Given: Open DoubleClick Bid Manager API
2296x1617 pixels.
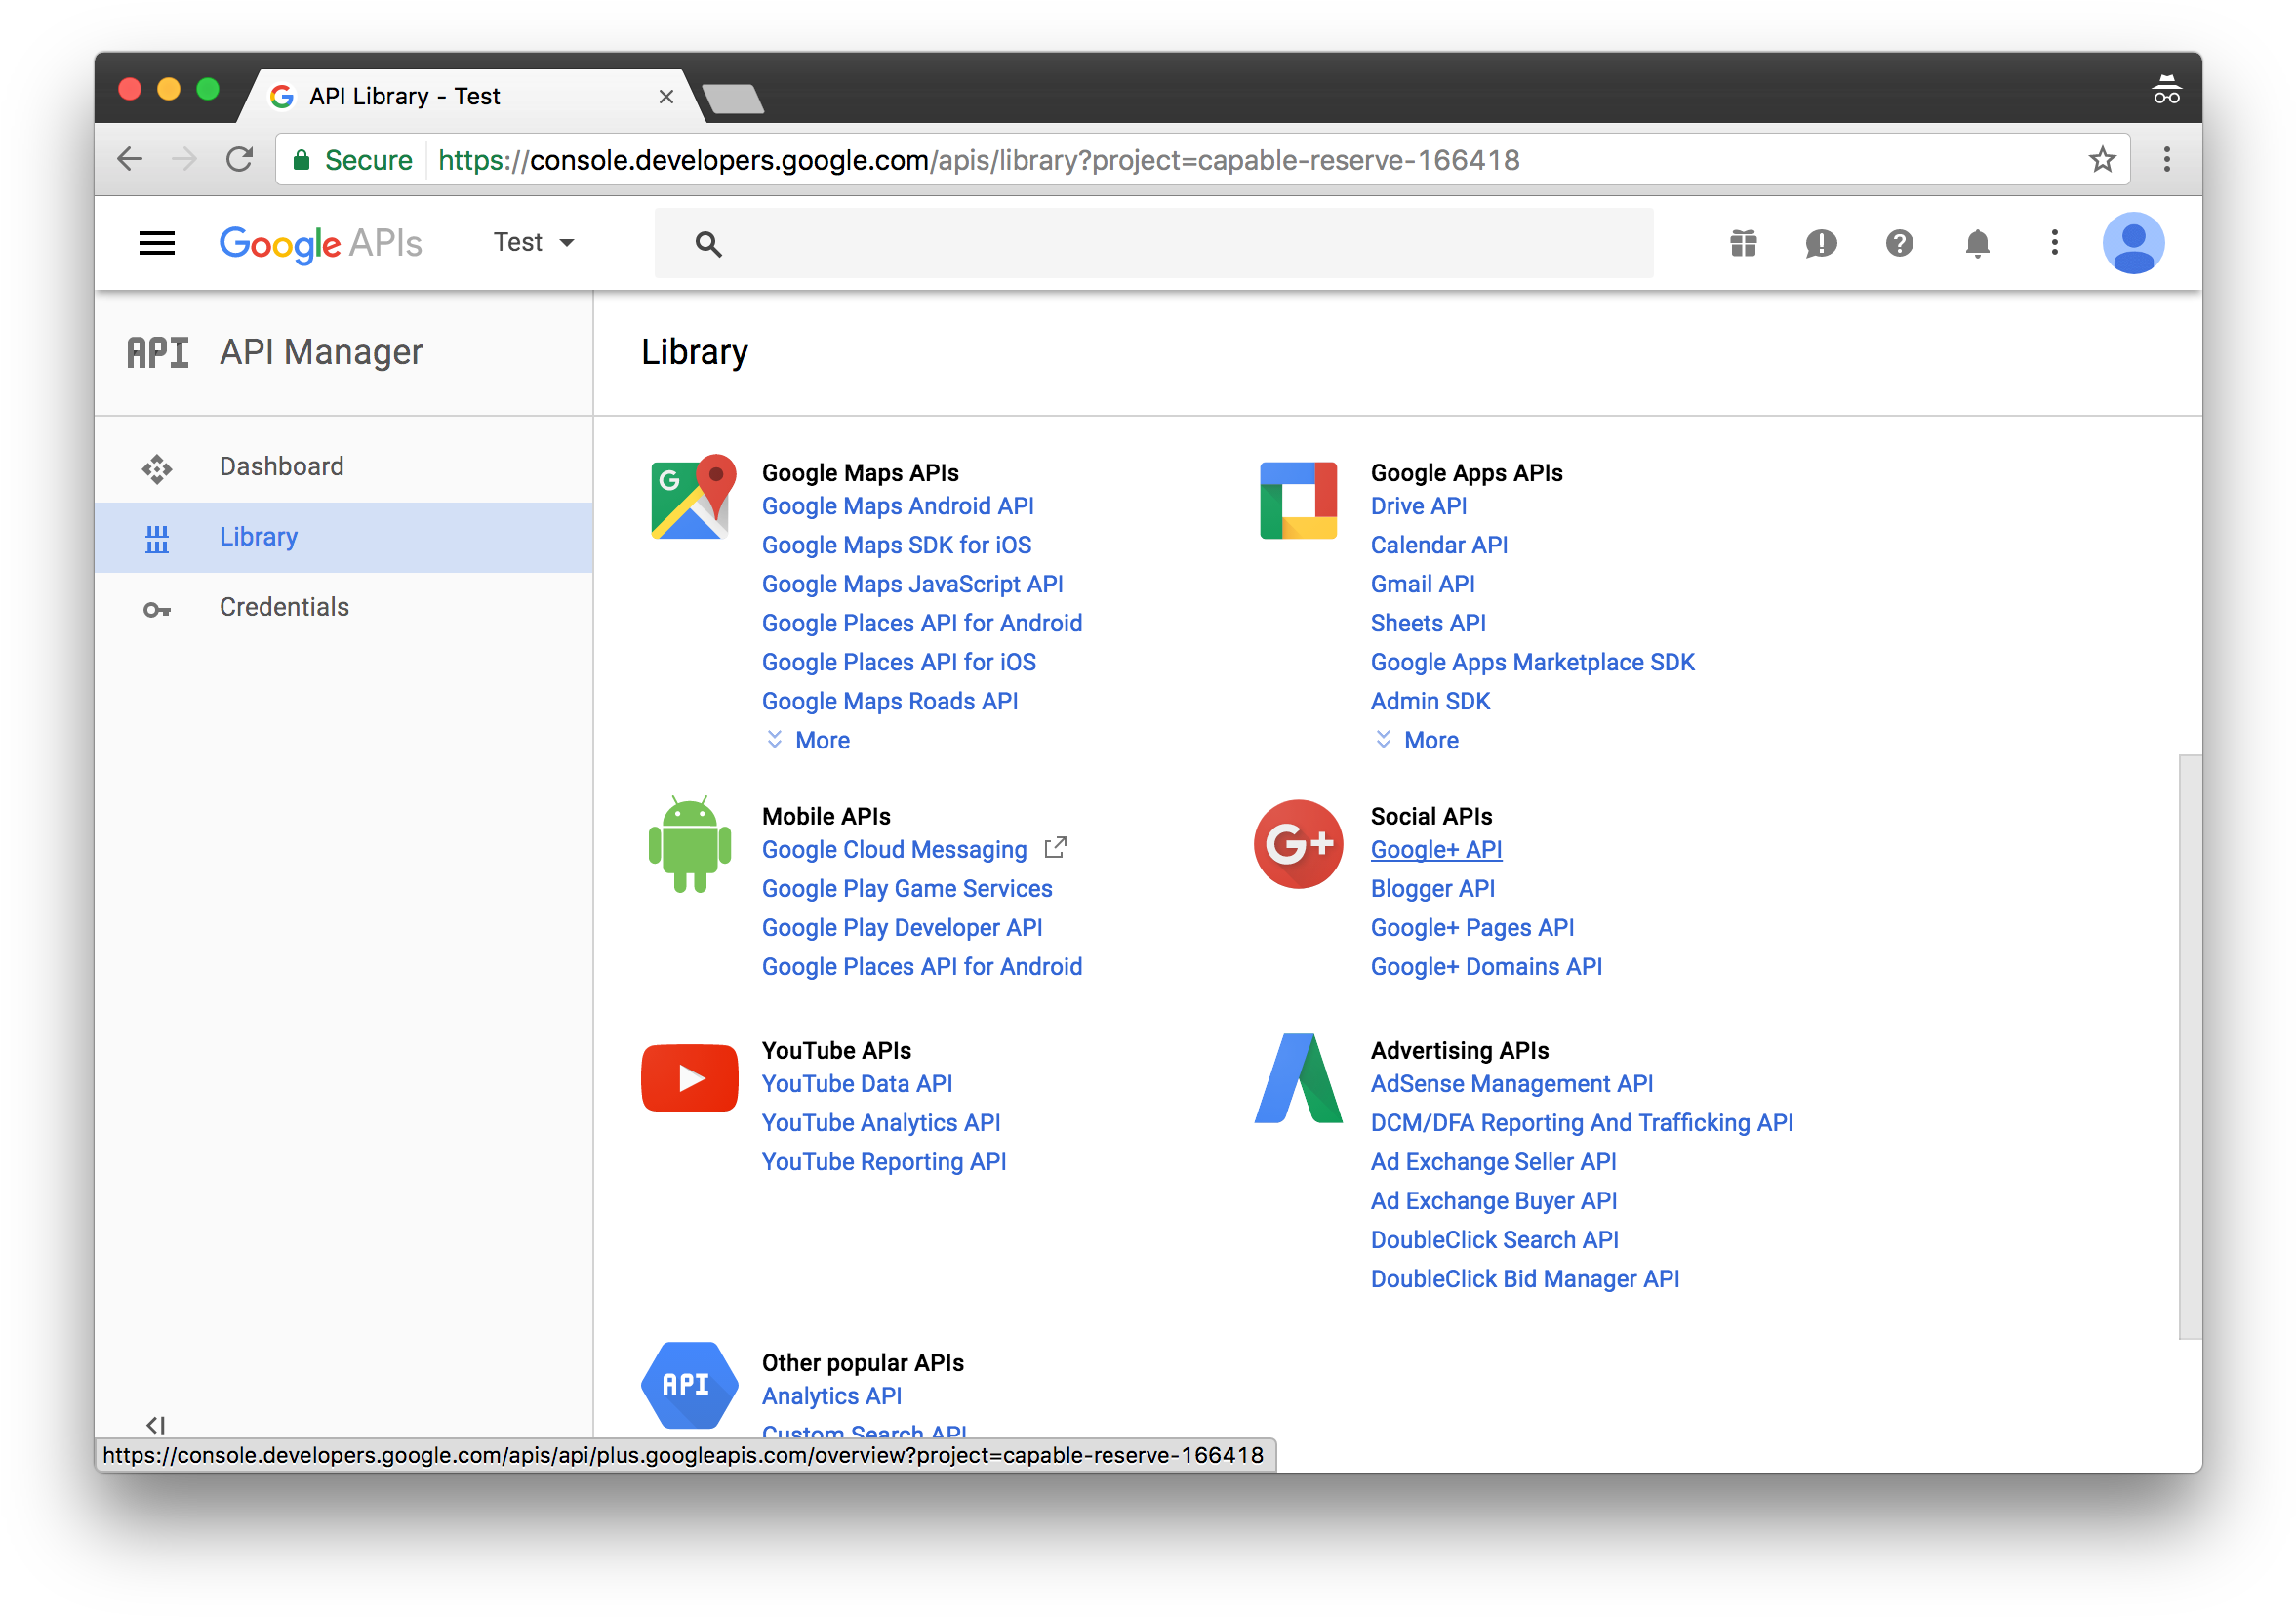Looking at the screenshot, I should coord(1525,1278).
